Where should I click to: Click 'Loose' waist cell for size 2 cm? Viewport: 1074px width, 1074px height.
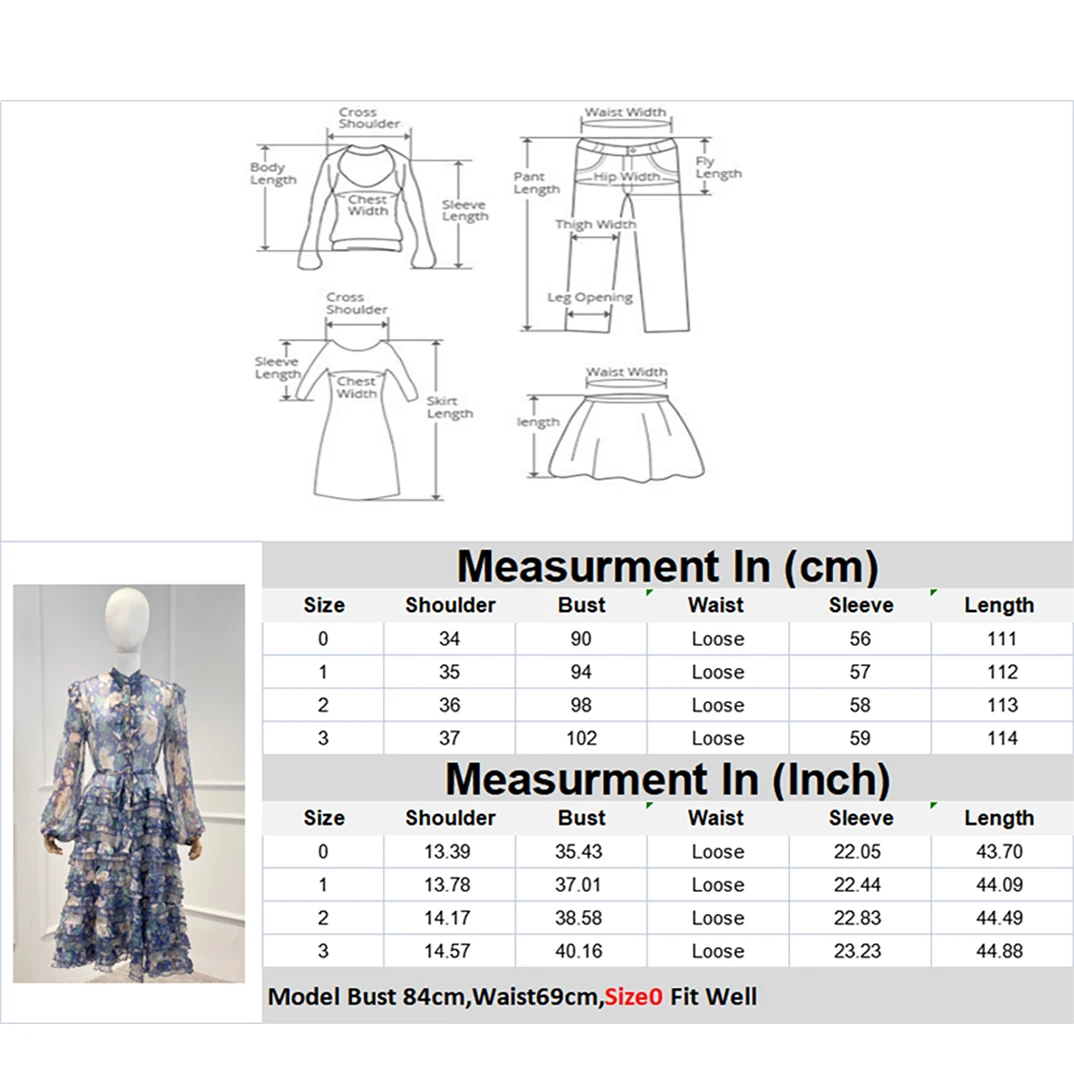click(x=718, y=705)
